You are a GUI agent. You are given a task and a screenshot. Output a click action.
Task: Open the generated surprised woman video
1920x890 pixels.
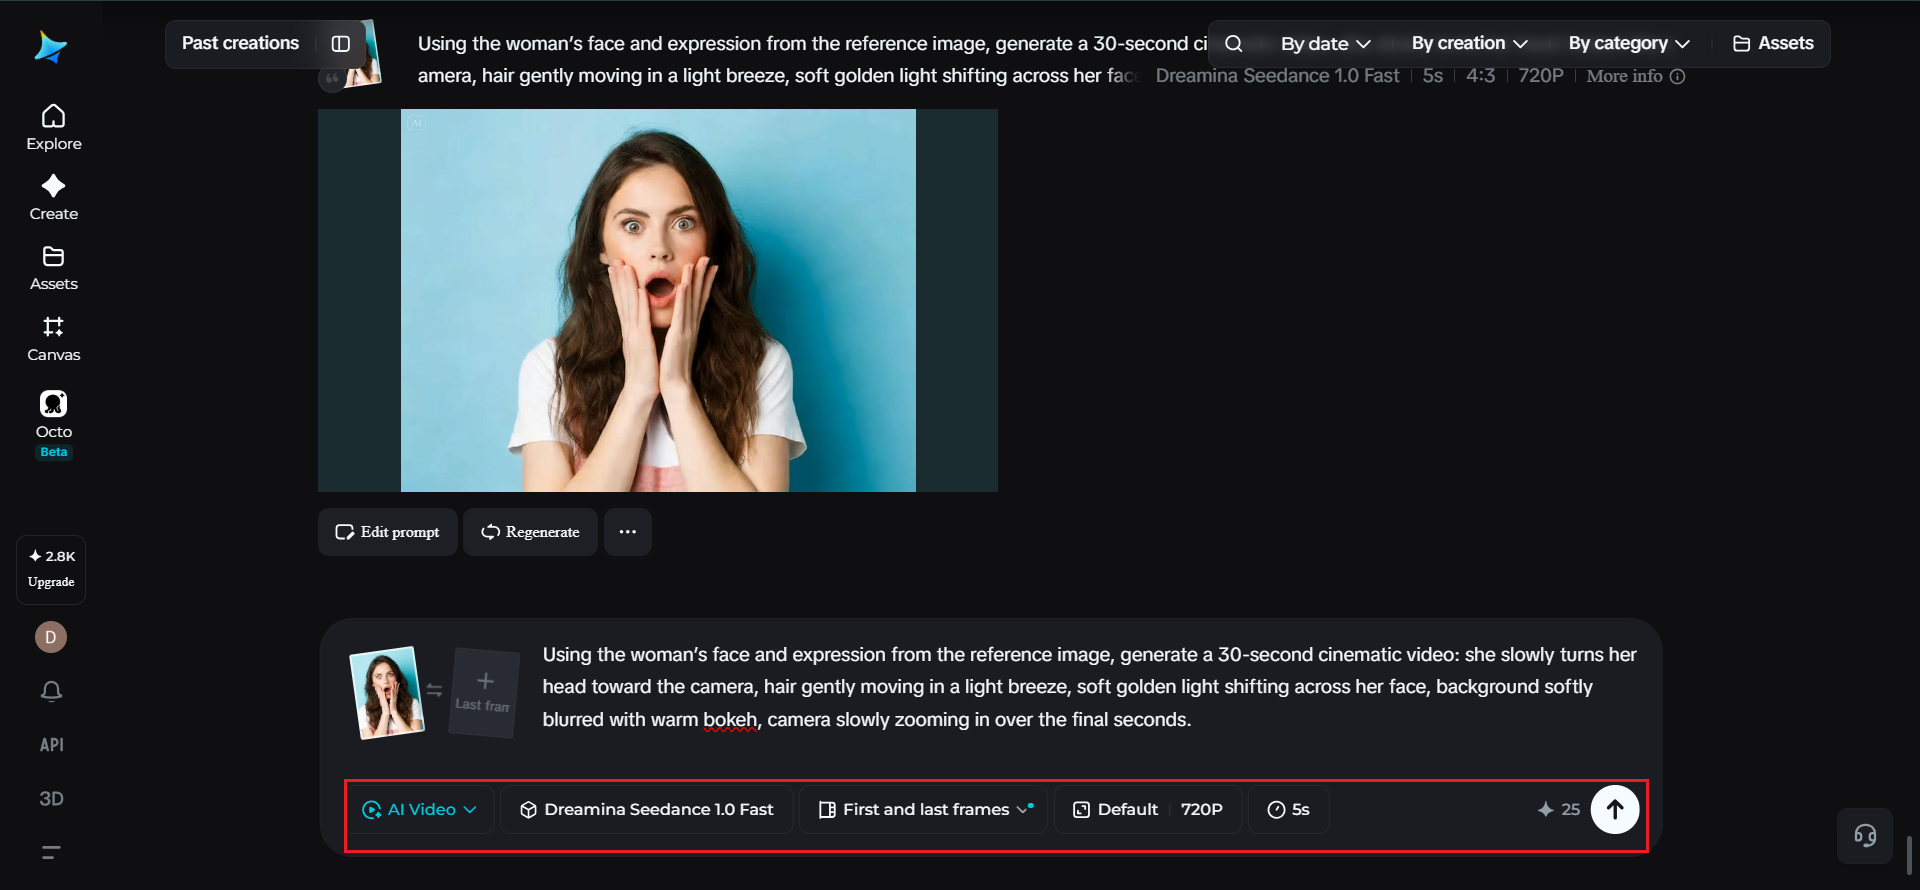click(x=658, y=300)
